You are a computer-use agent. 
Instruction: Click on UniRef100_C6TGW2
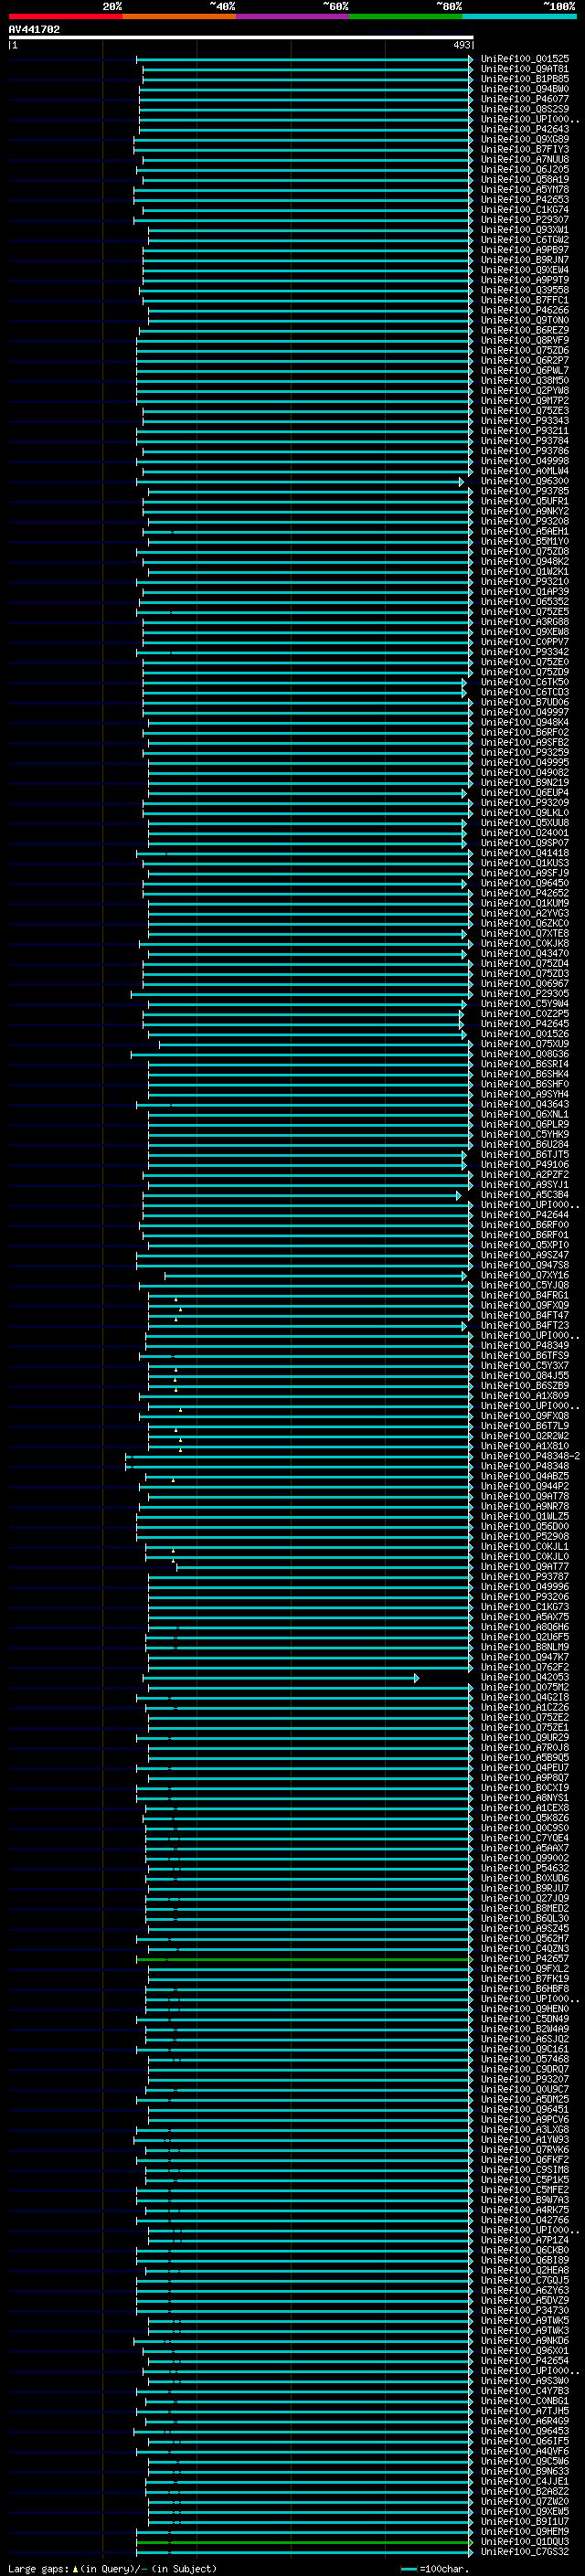tap(524, 240)
